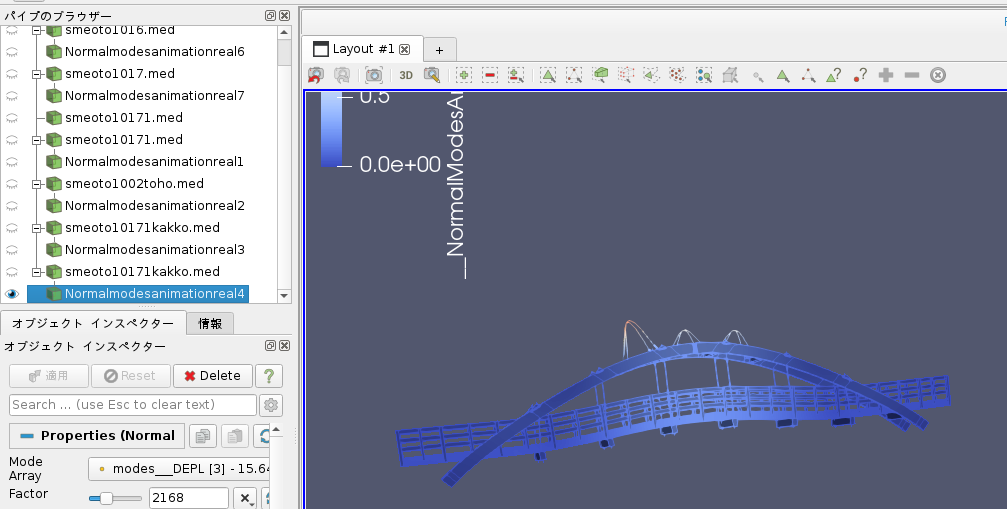This screenshot has width=1007, height=509.
Task: Click the capture screenshot camera icon
Action: (373, 75)
